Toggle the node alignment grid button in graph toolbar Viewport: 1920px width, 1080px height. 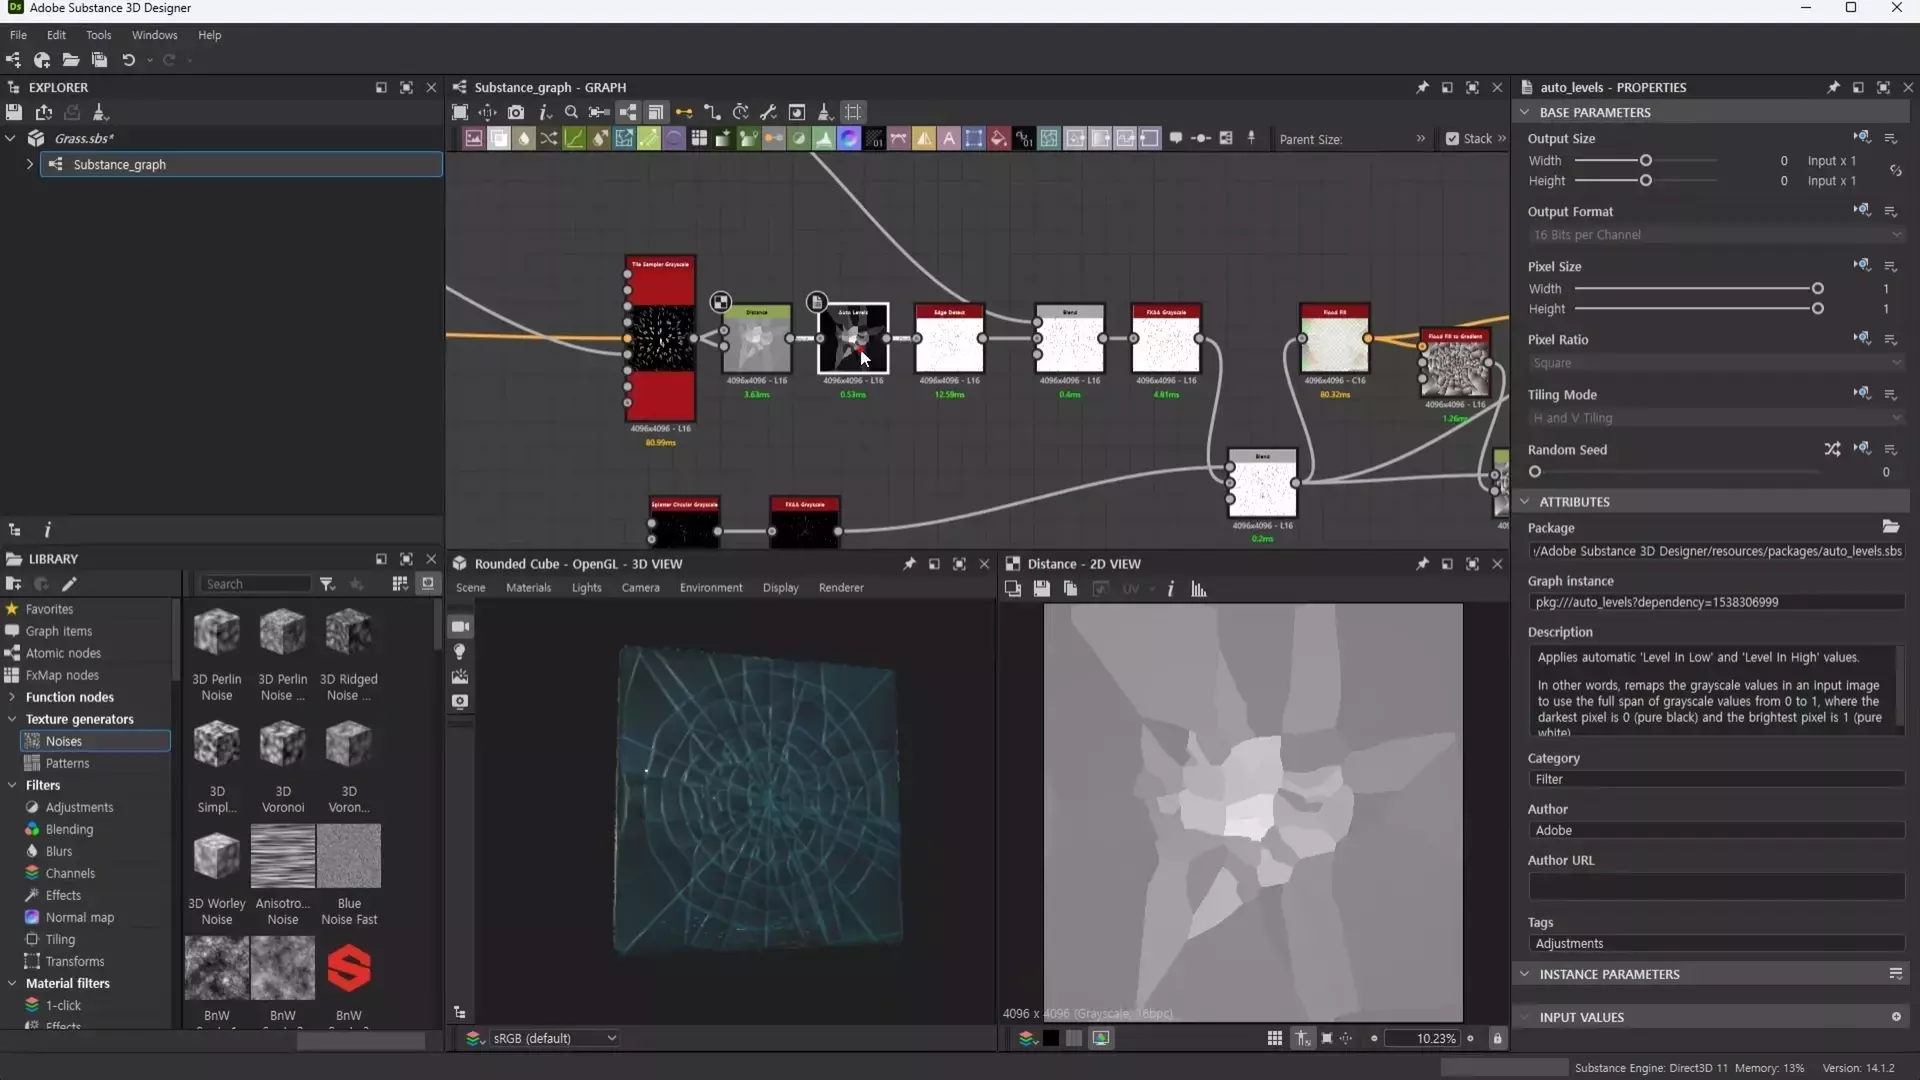coord(853,112)
